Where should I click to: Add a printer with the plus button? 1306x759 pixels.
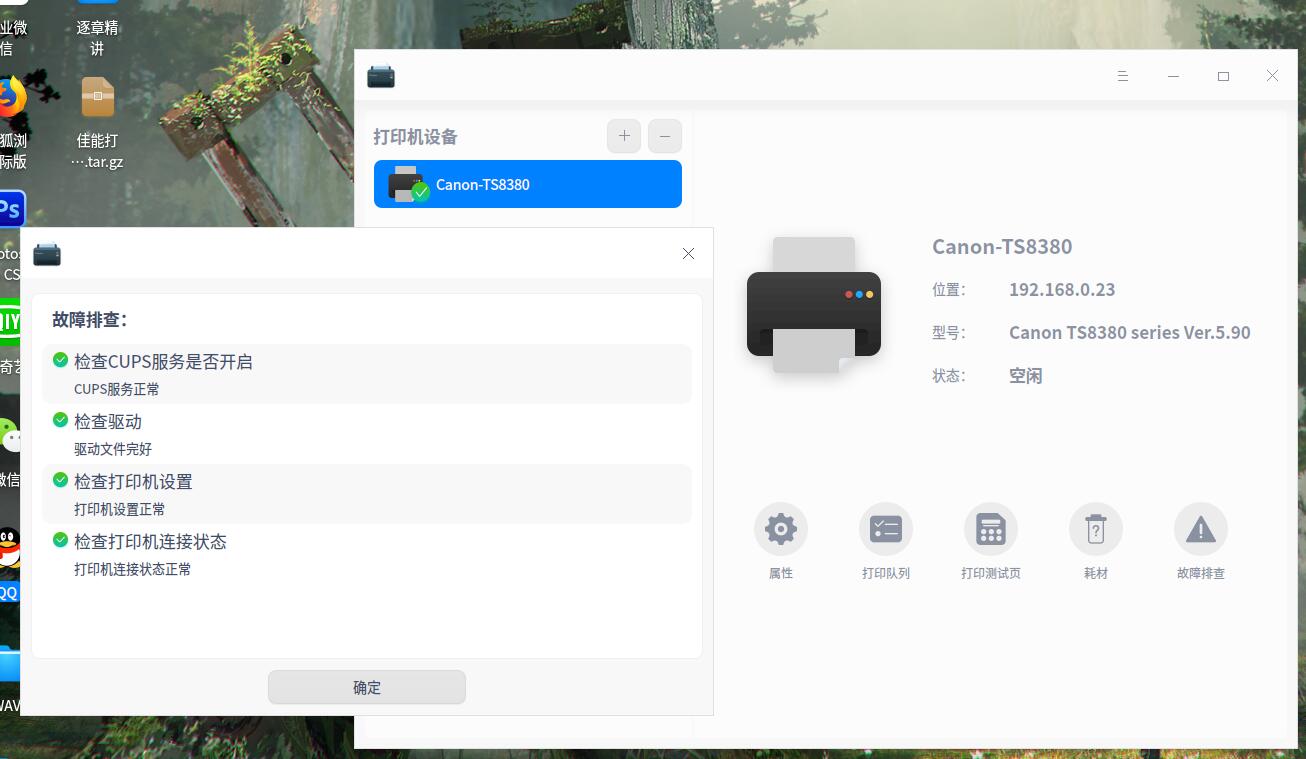[624, 136]
